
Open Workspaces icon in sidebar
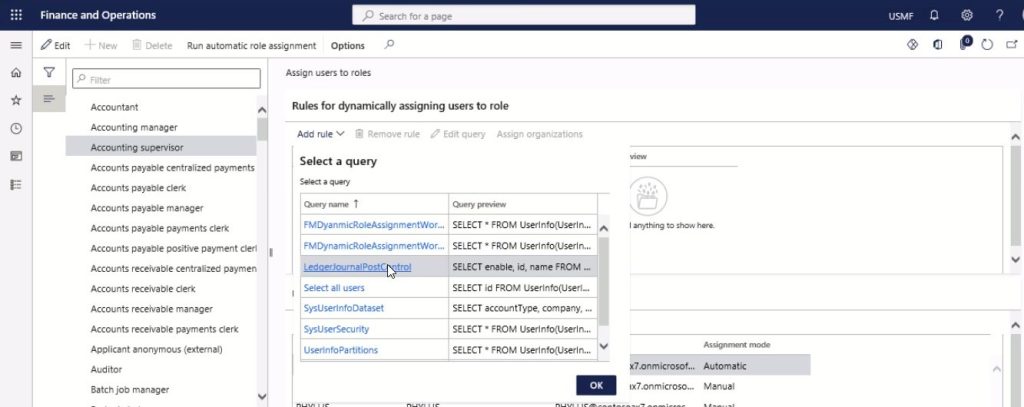pos(16,156)
